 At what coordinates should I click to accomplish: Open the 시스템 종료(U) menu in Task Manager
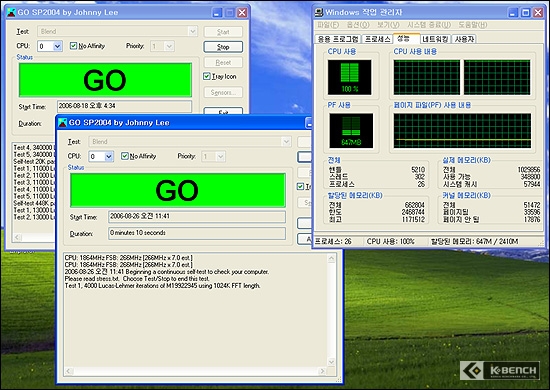coord(429,25)
